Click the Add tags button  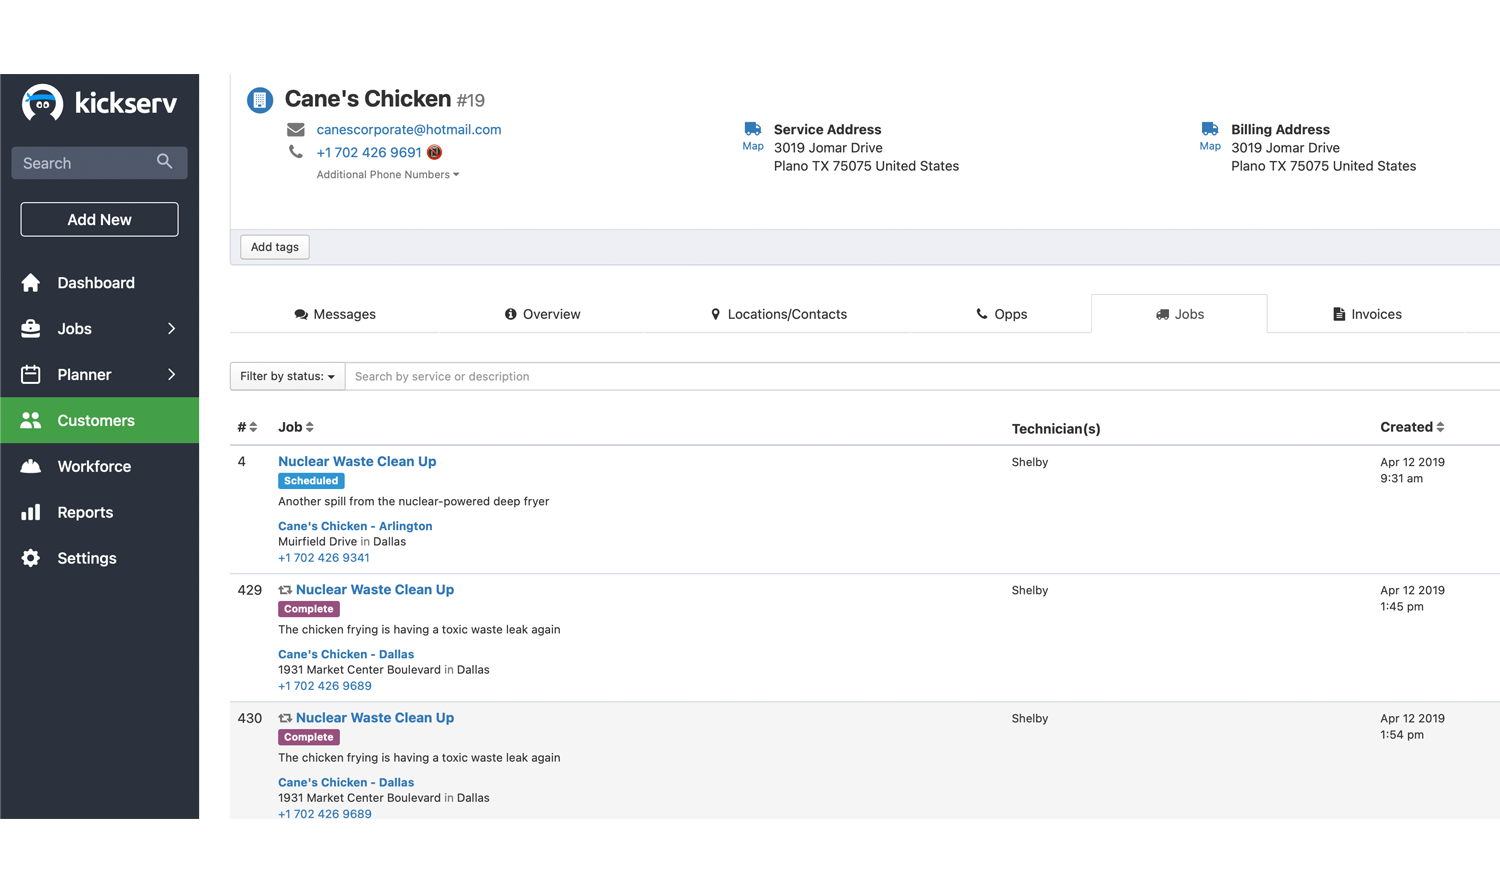(275, 247)
